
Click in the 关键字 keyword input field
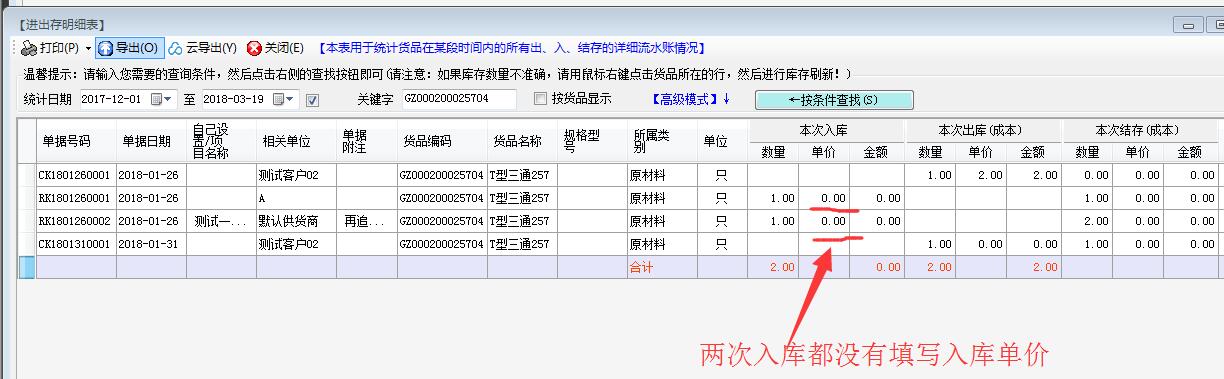[x=458, y=99]
